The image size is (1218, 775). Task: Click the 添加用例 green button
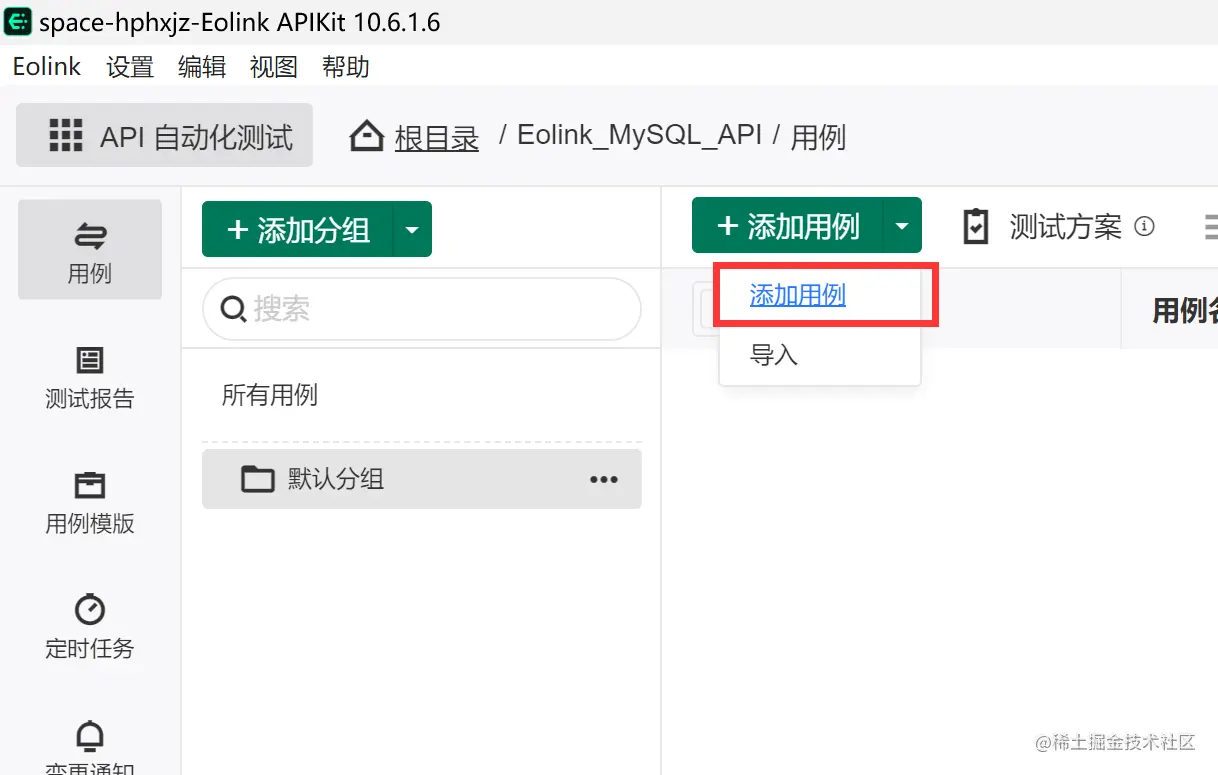(x=789, y=225)
